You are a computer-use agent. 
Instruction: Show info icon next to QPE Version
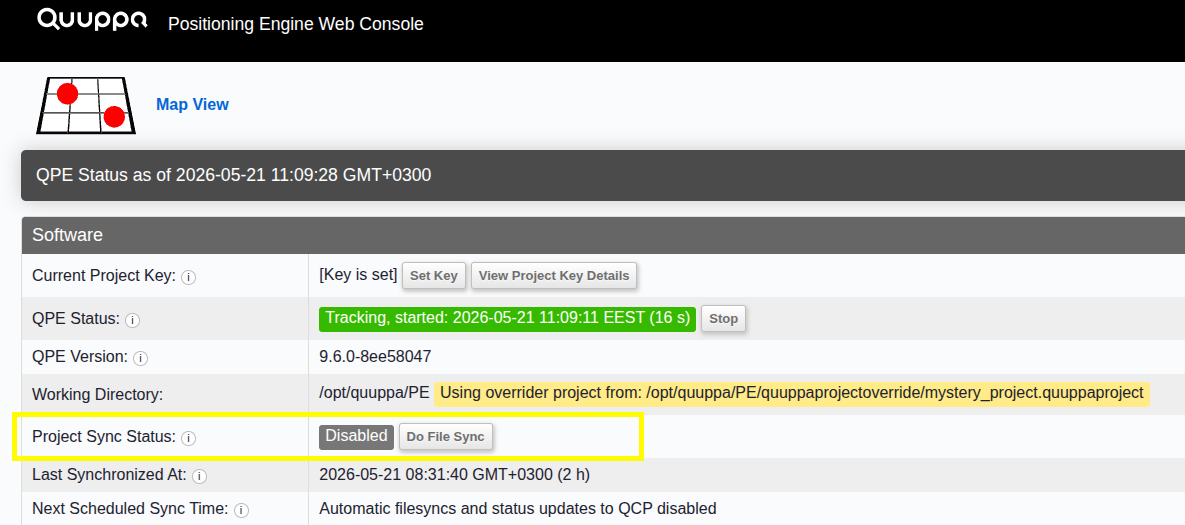click(141, 357)
